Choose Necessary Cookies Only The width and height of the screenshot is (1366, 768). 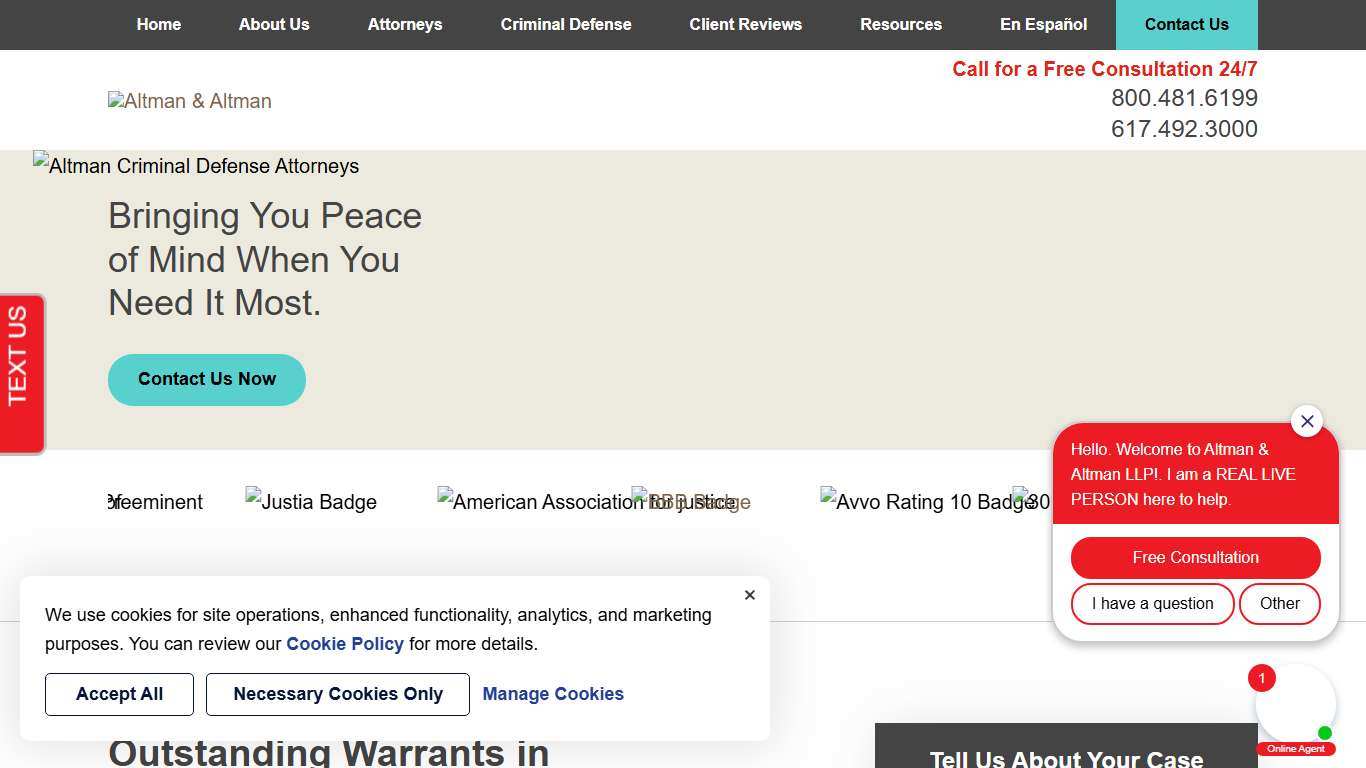click(x=338, y=694)
